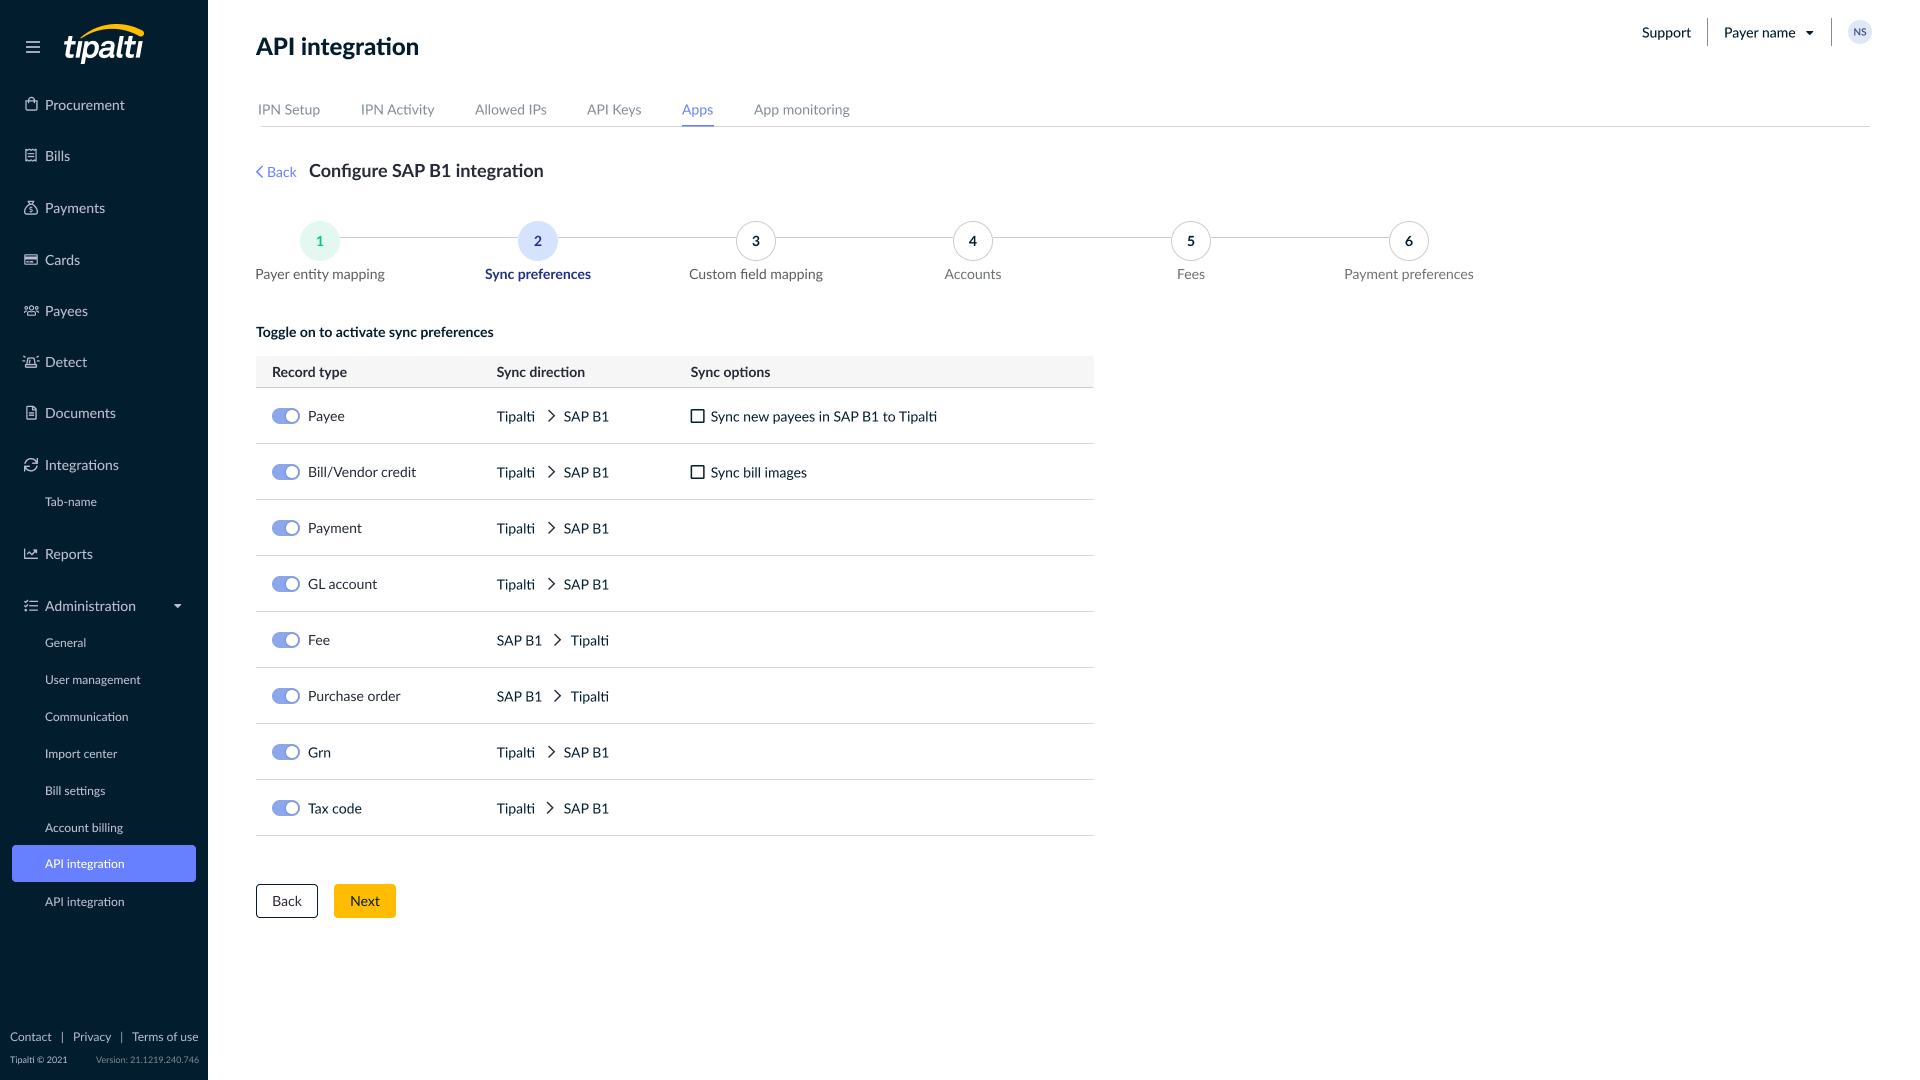Click the Bills sidebar icon
This screenshot has height=1080, width=1920.
[x=31, y=156]
